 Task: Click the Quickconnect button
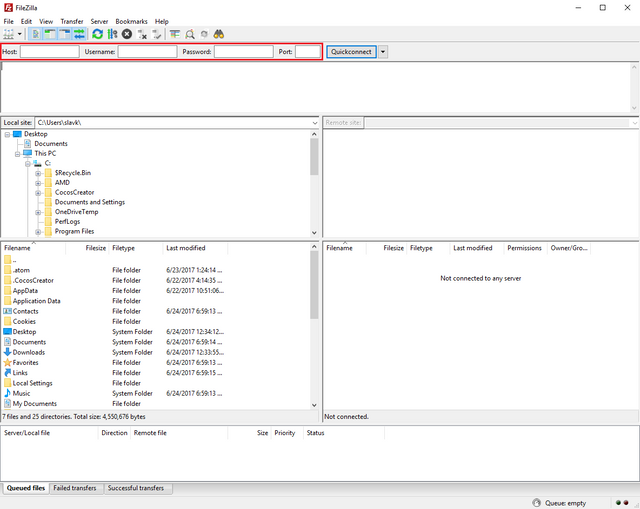pos(351,52)
